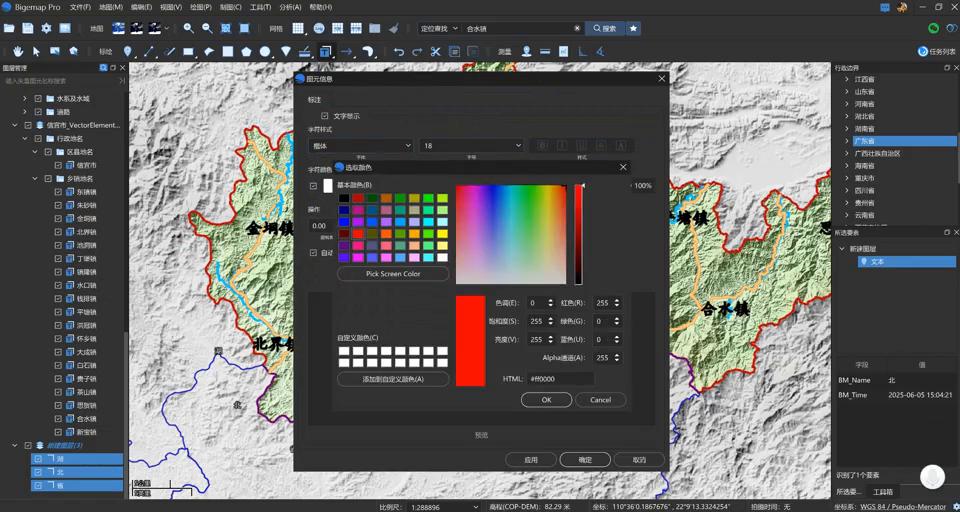
Task: Click the HTML color code field
Action: click(560, 379)
